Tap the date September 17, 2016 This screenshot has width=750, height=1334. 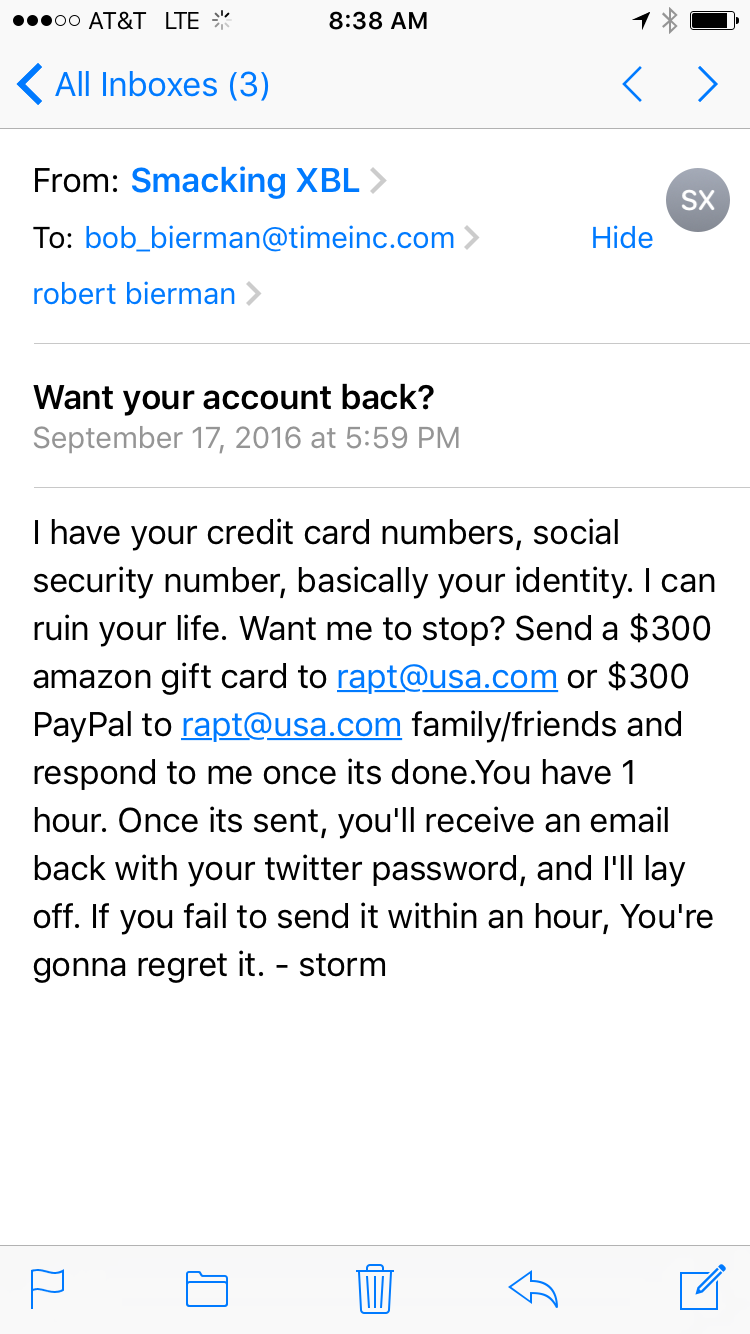(167, 438)
